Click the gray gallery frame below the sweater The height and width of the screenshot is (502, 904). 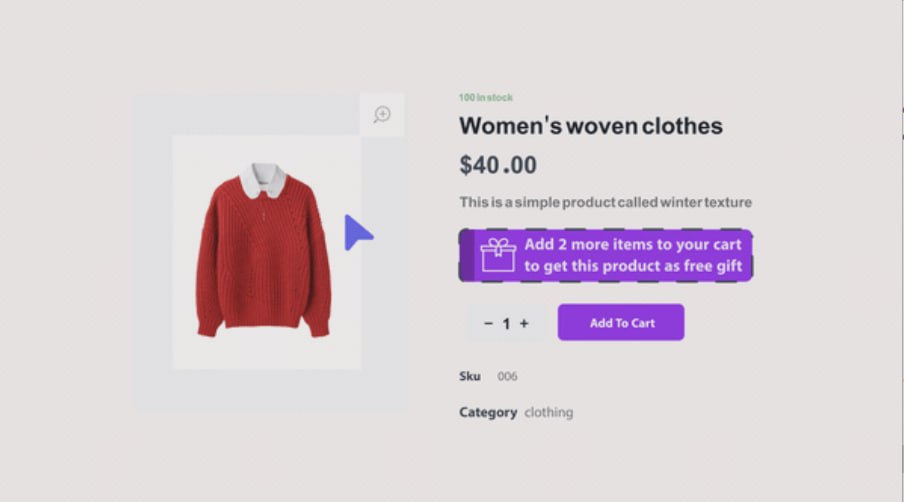271,390
